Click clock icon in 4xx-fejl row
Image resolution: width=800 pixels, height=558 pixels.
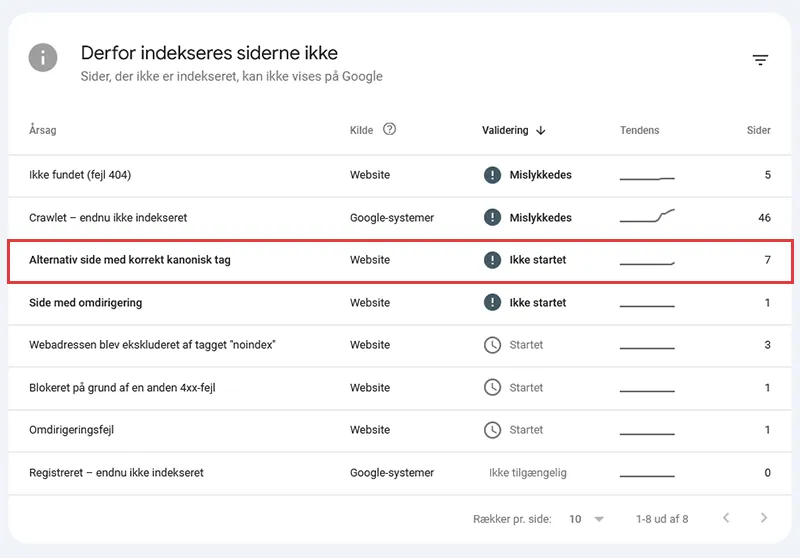pyautogui.click(x=492, y=388)
